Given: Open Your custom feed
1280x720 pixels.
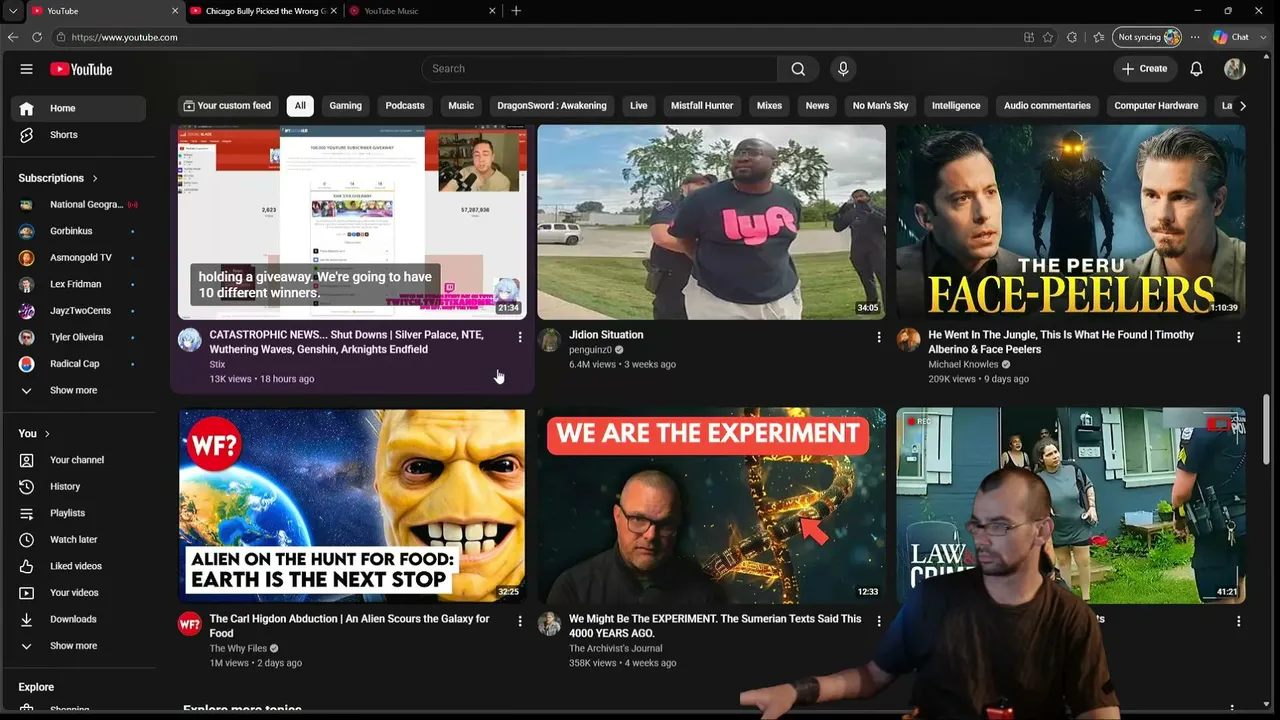Looking at the screenshot, I should [227, 106].
